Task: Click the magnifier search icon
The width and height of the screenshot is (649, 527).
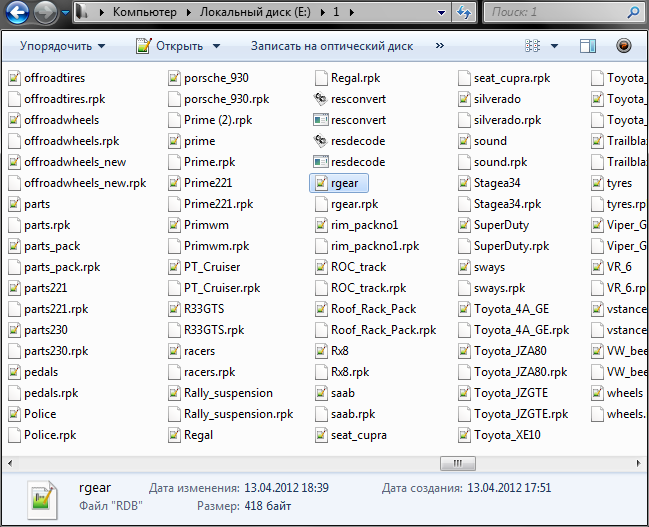Action: (633, 12)
